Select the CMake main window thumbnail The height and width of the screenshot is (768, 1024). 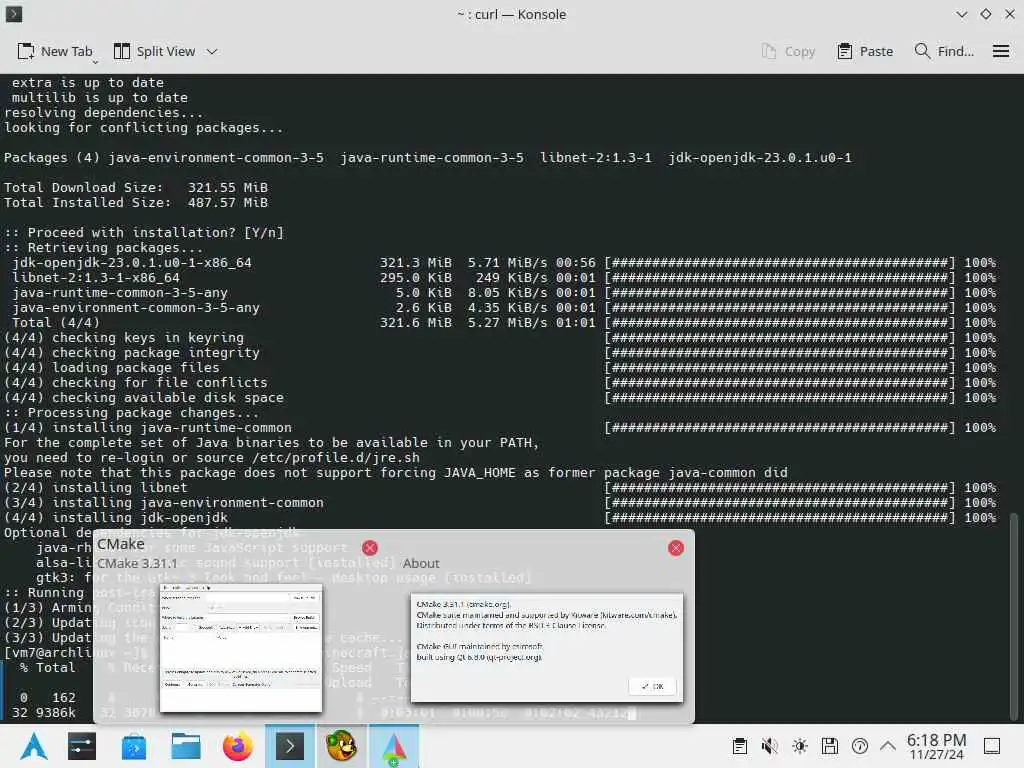click(241, 648)
